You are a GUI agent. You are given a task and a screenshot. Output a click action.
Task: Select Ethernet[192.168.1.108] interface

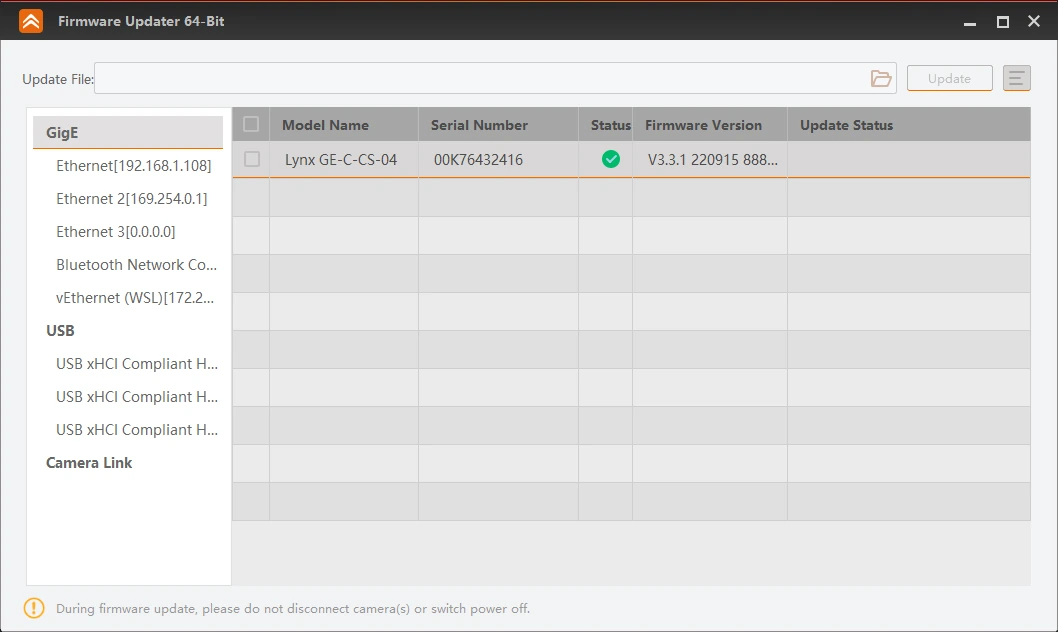[x=134, y=165]
